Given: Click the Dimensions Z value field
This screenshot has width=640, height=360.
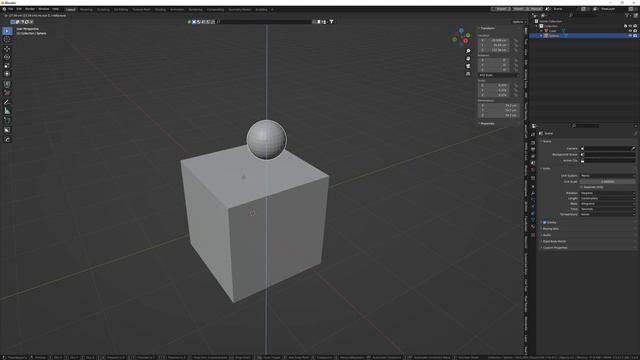Looking at the screenshot, I should [x=498, y=115].
